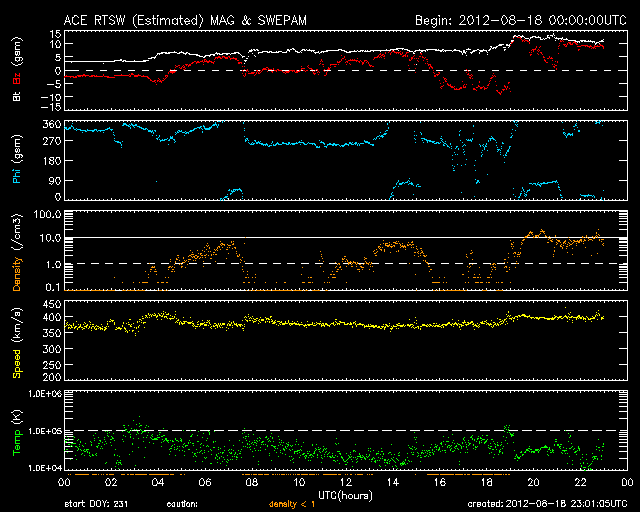This screenshot has width=640, height=512.
Task: Click the yellow 'Speed' axis label
Action: click(17, 364)
